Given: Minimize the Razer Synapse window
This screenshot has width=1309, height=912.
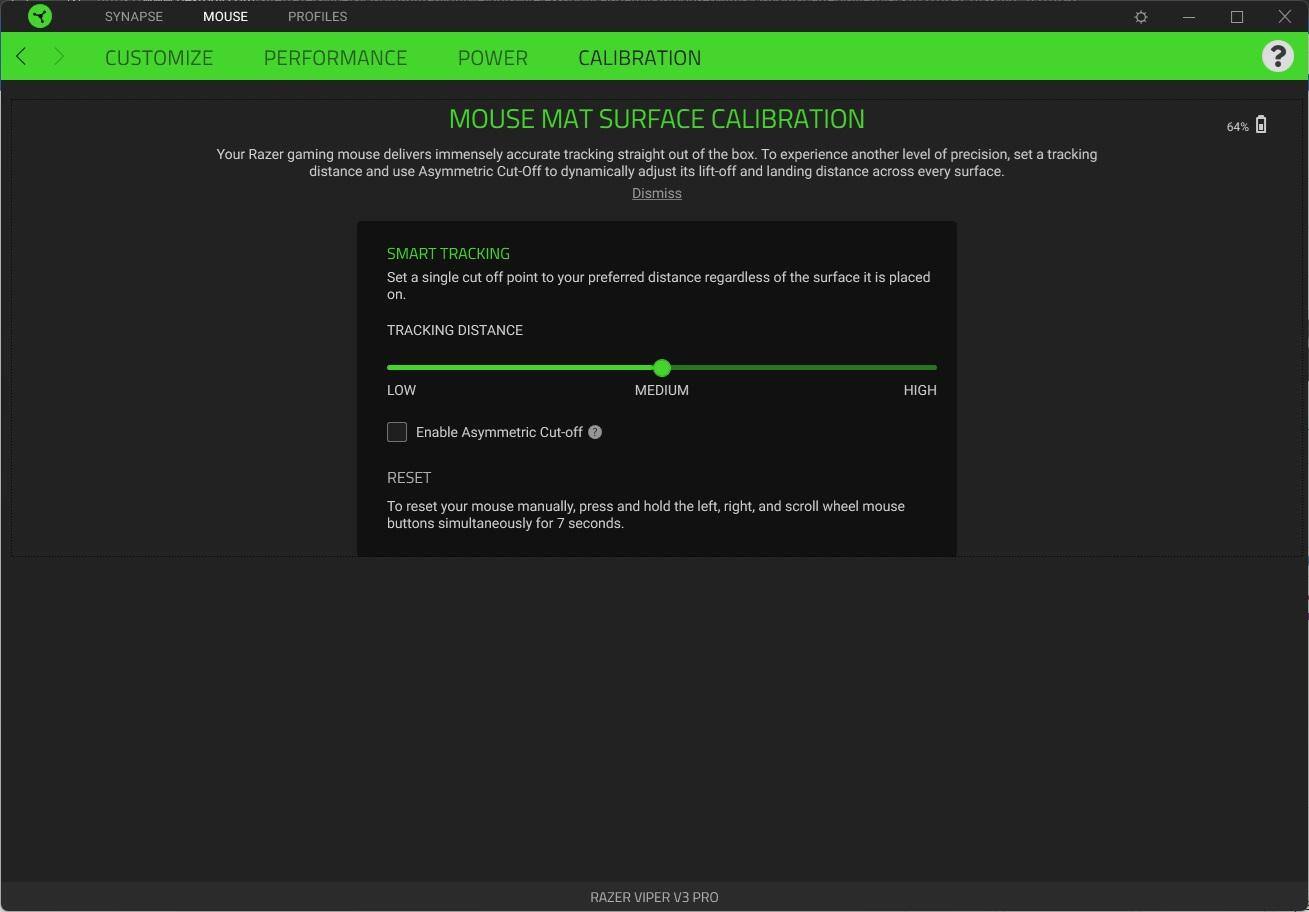Looking at the screenshot, I should 1189,17.
